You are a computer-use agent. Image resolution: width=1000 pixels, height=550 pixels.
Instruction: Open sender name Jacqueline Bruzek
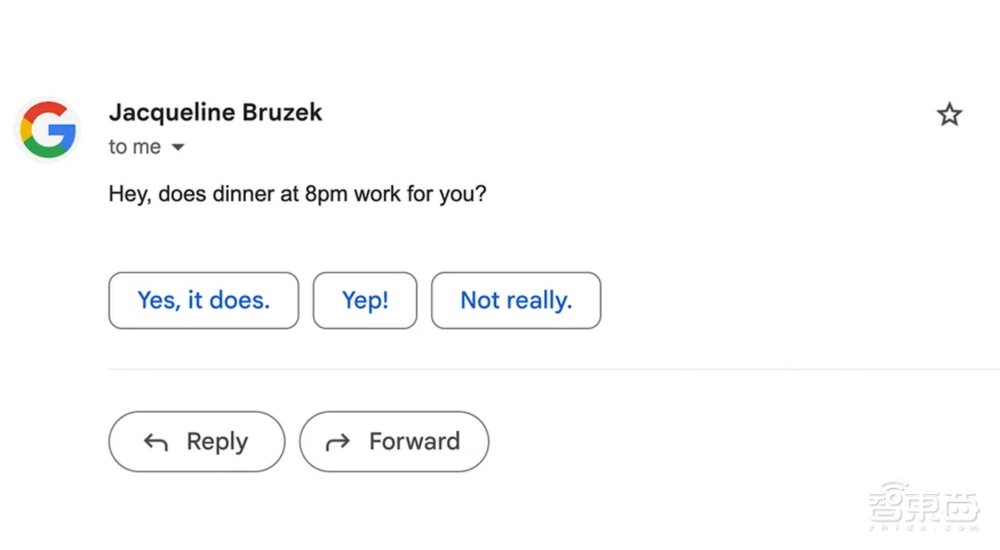(x=215, y=112)
